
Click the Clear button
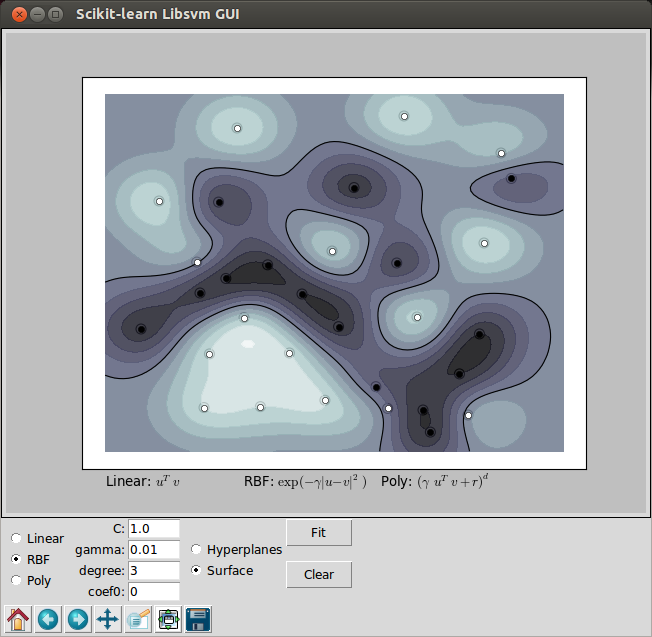click(319, 575)
